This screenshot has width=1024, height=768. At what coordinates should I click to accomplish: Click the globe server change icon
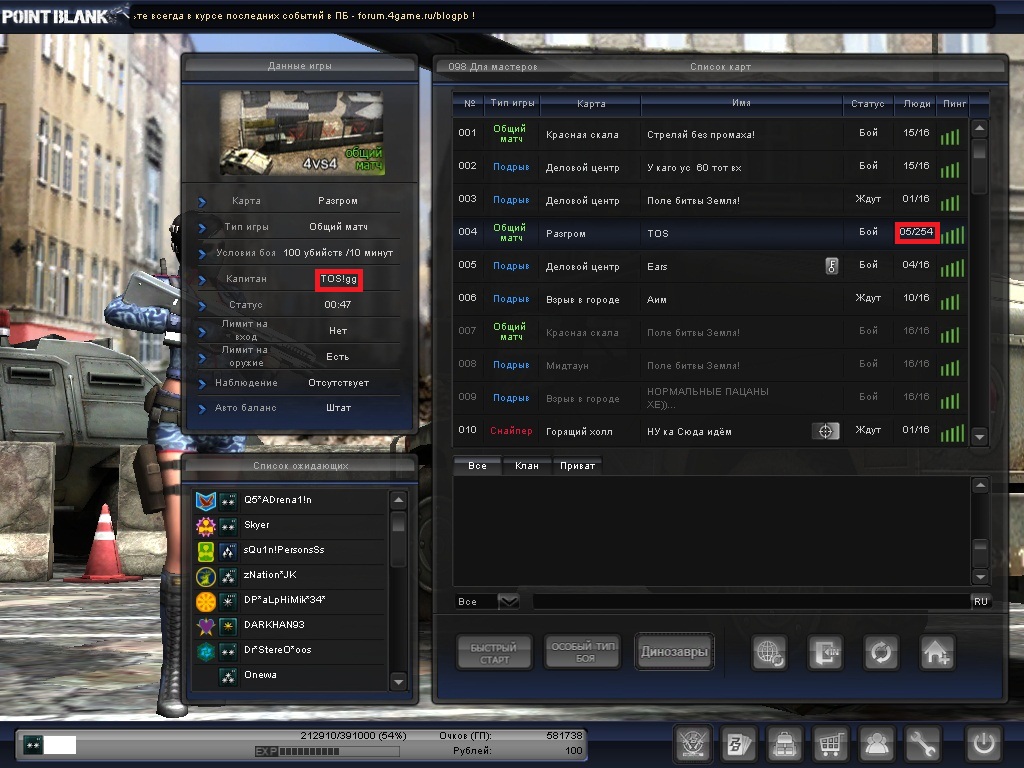[769, 652]
